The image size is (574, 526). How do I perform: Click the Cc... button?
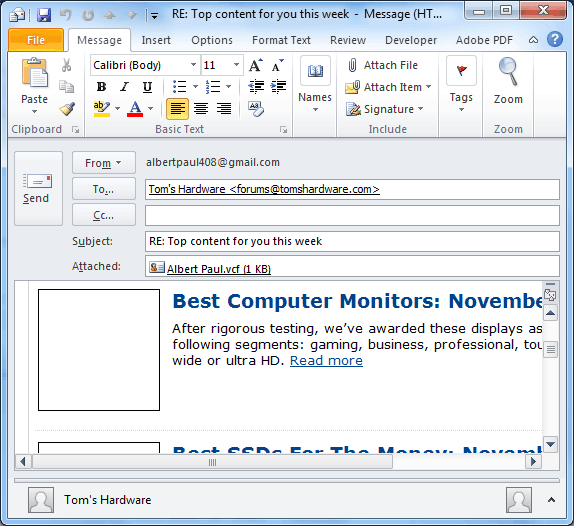104,215
